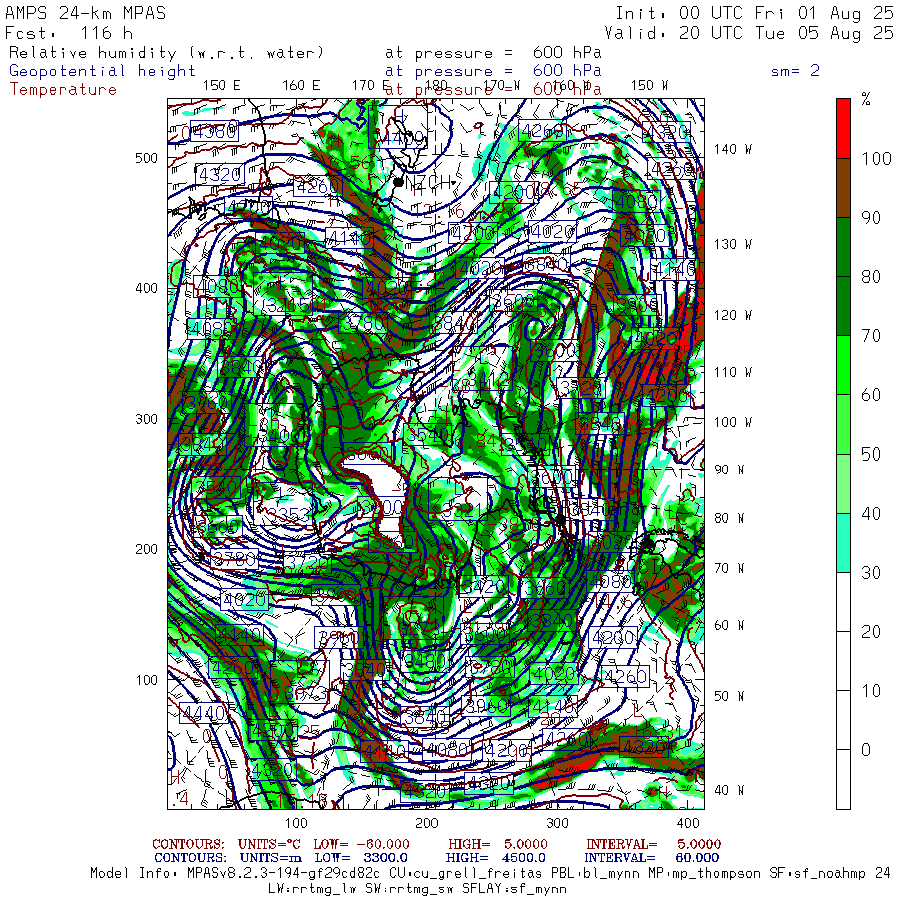Screen dimensions: 900x900
Task: Click the "40 W" longitude label
Action: [x=729, y=790]
